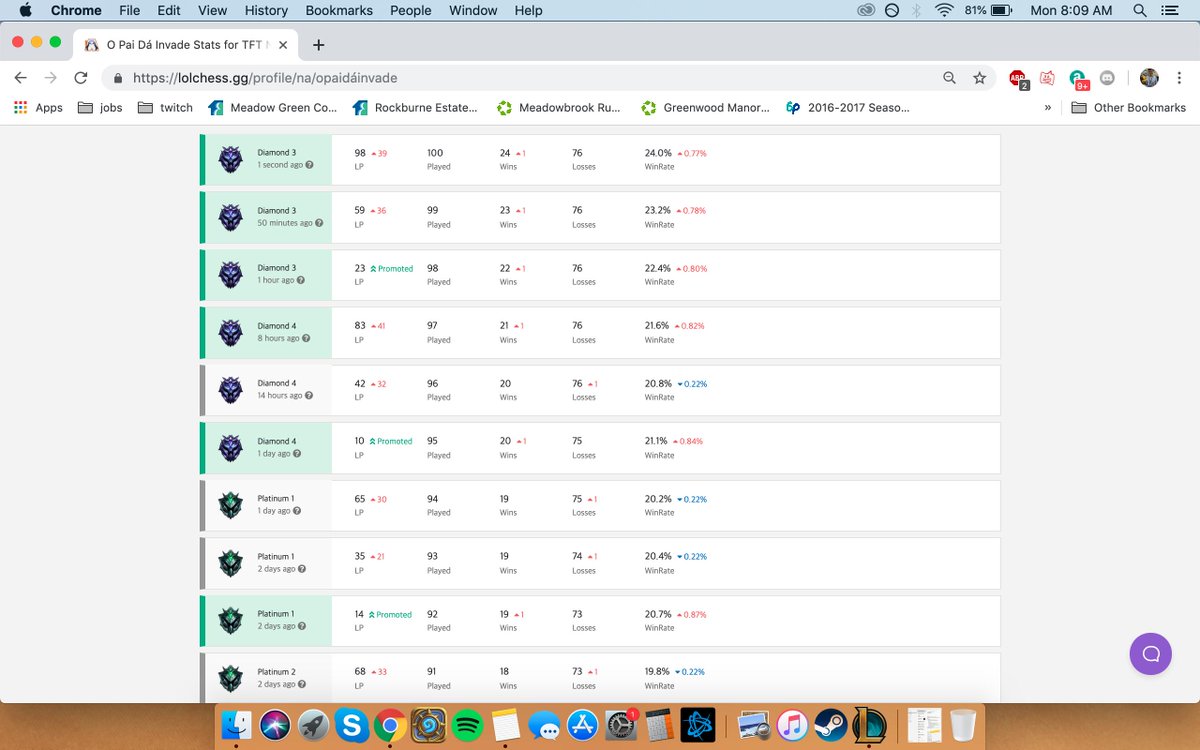Reload the lolchess page
Image resolution: width=1200 pixels, height=750 pixels.
click(x=81, y=78)
